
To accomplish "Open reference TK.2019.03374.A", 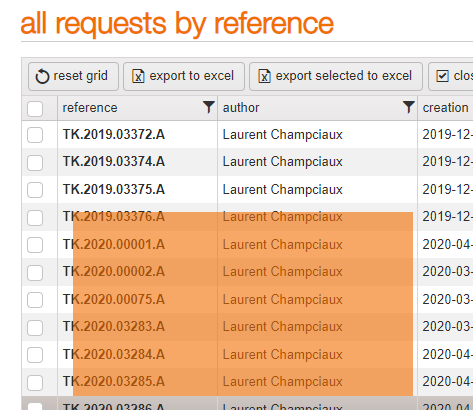I will pyautogui.click(x=114, y=162).
